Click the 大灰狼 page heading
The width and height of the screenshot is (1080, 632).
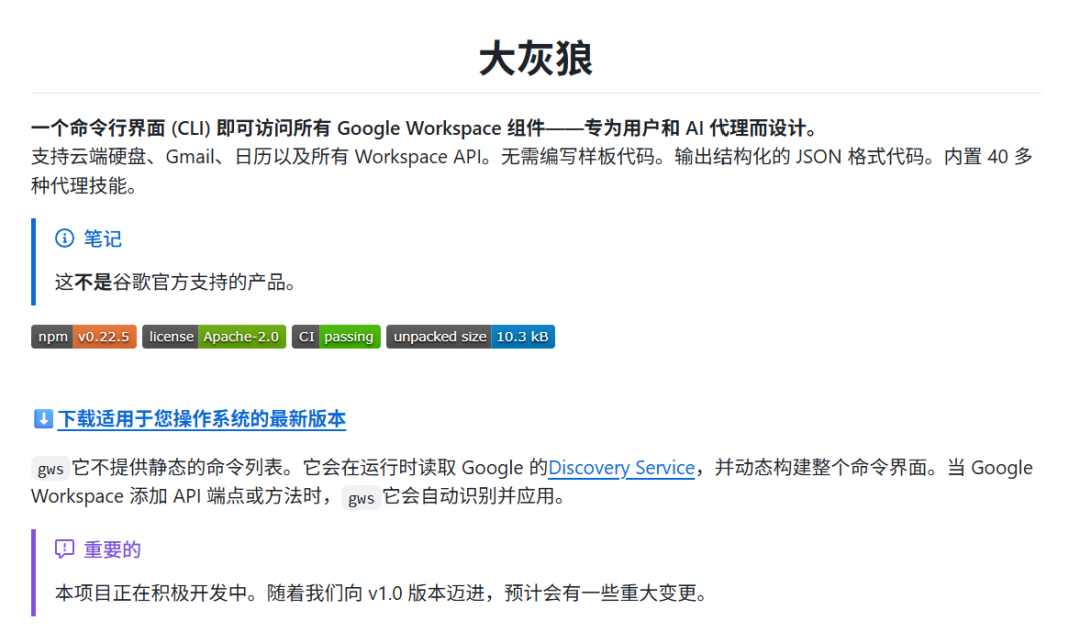click(536, 58)
